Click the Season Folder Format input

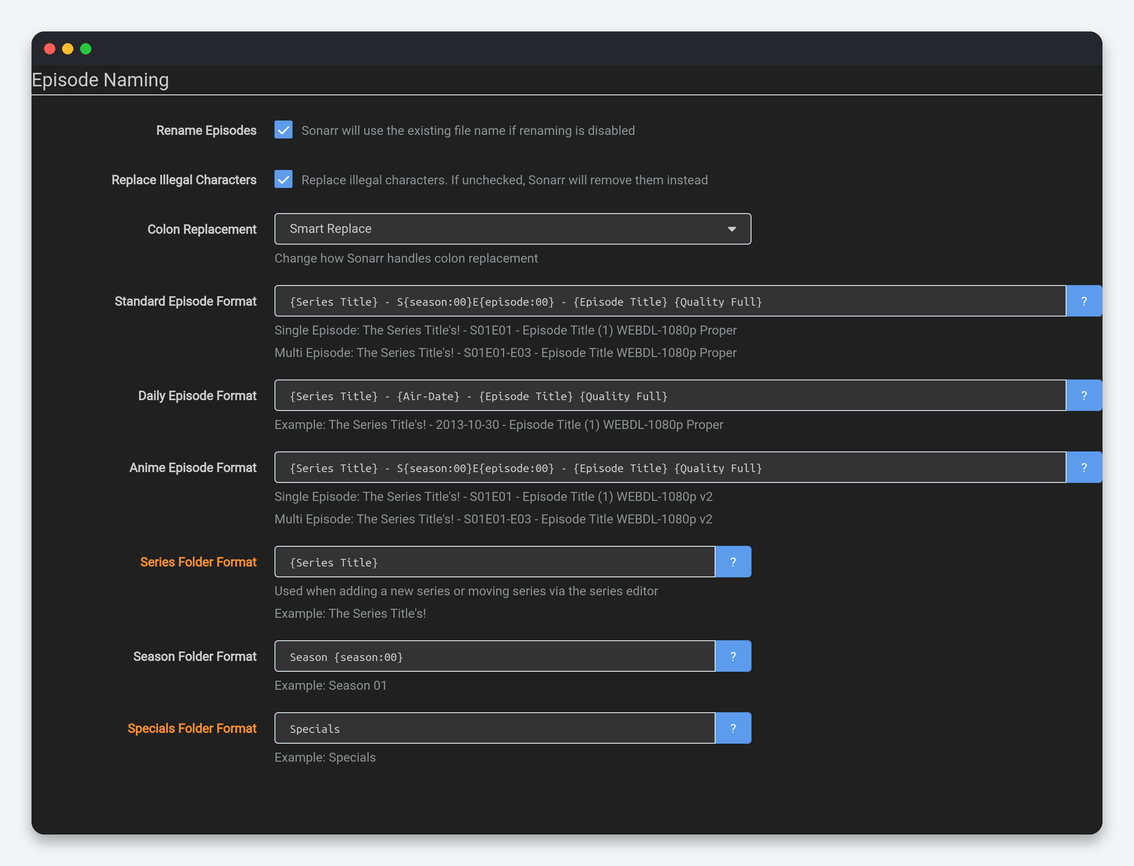495,656
